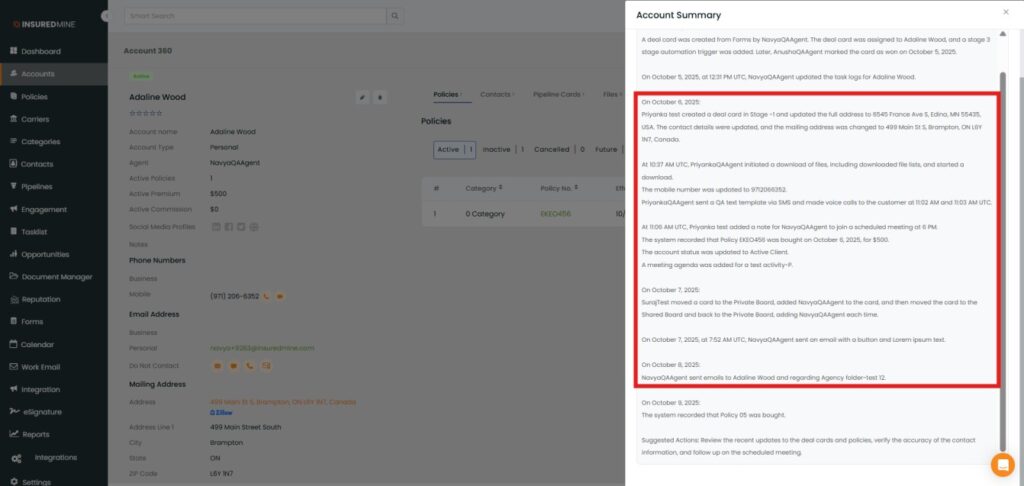The image size is (1024, 486).
Task: Go to the Dashboard menu item
Action: click(x=40, y=51)
